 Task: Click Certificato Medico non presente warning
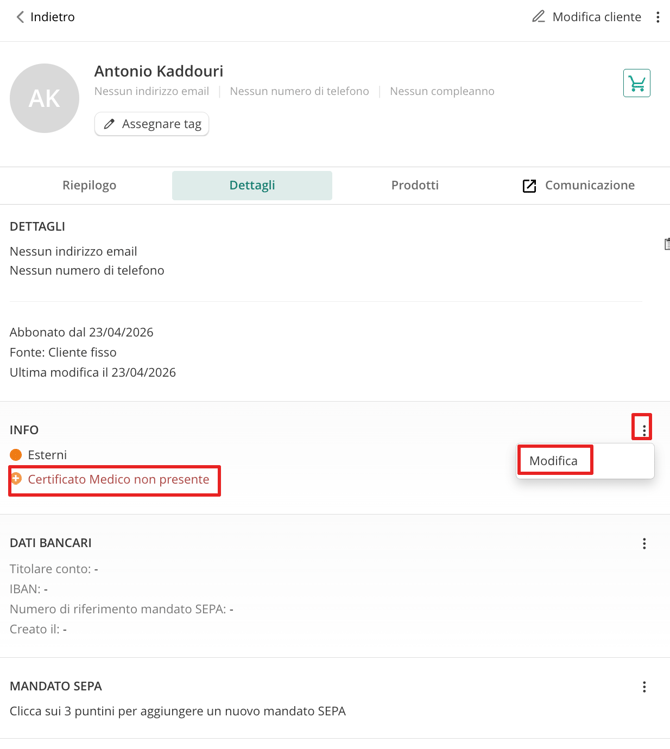pos(118,480)
